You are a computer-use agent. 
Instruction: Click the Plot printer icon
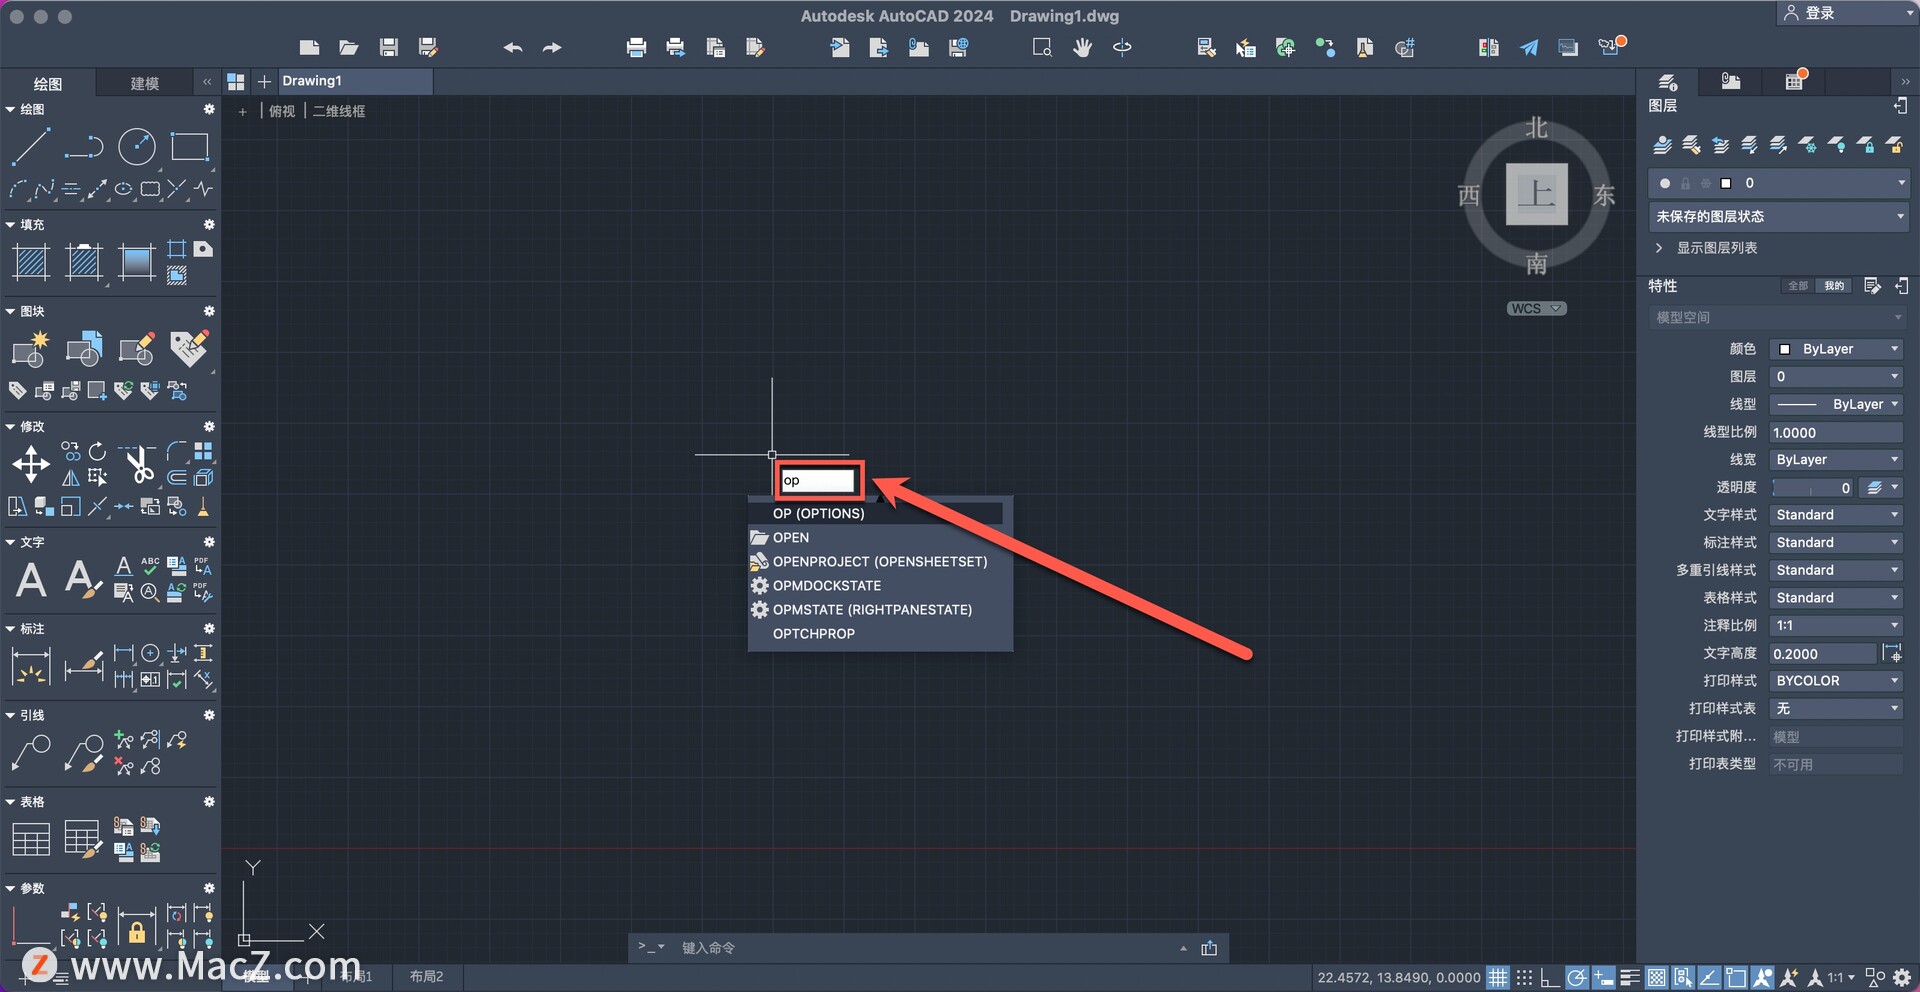click(636, 47)
